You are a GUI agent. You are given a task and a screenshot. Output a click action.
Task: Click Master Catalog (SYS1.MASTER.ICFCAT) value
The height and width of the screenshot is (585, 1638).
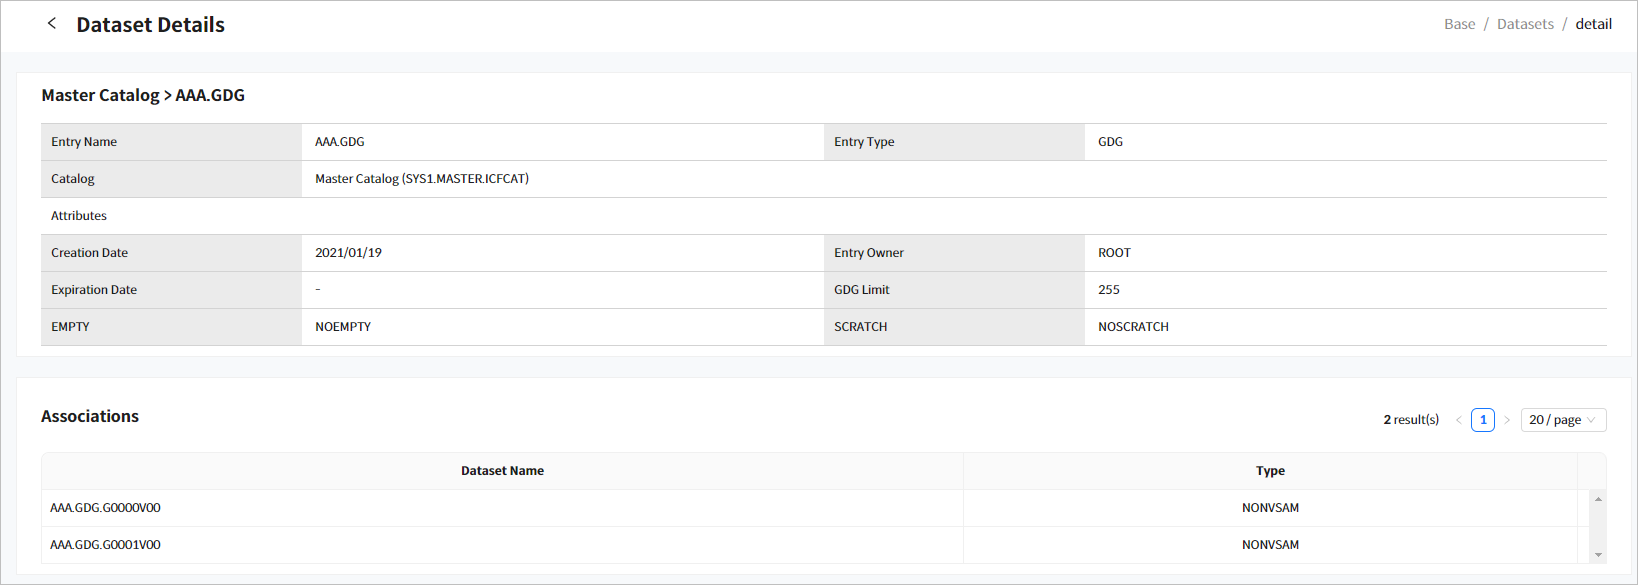point(422,179)
